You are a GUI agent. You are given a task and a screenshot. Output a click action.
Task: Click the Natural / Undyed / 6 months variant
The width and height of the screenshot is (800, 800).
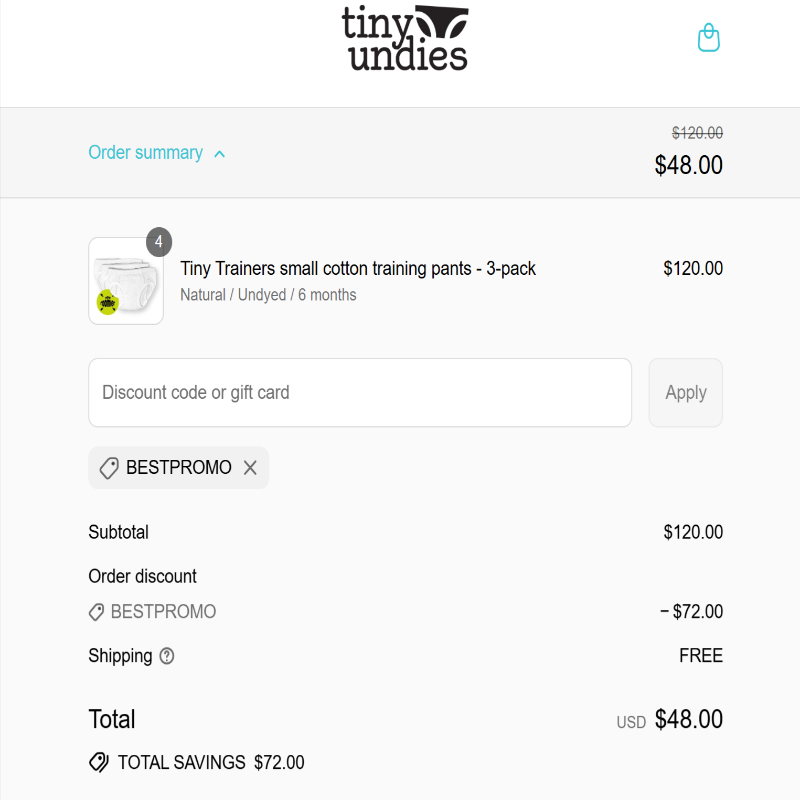point(268,295)
